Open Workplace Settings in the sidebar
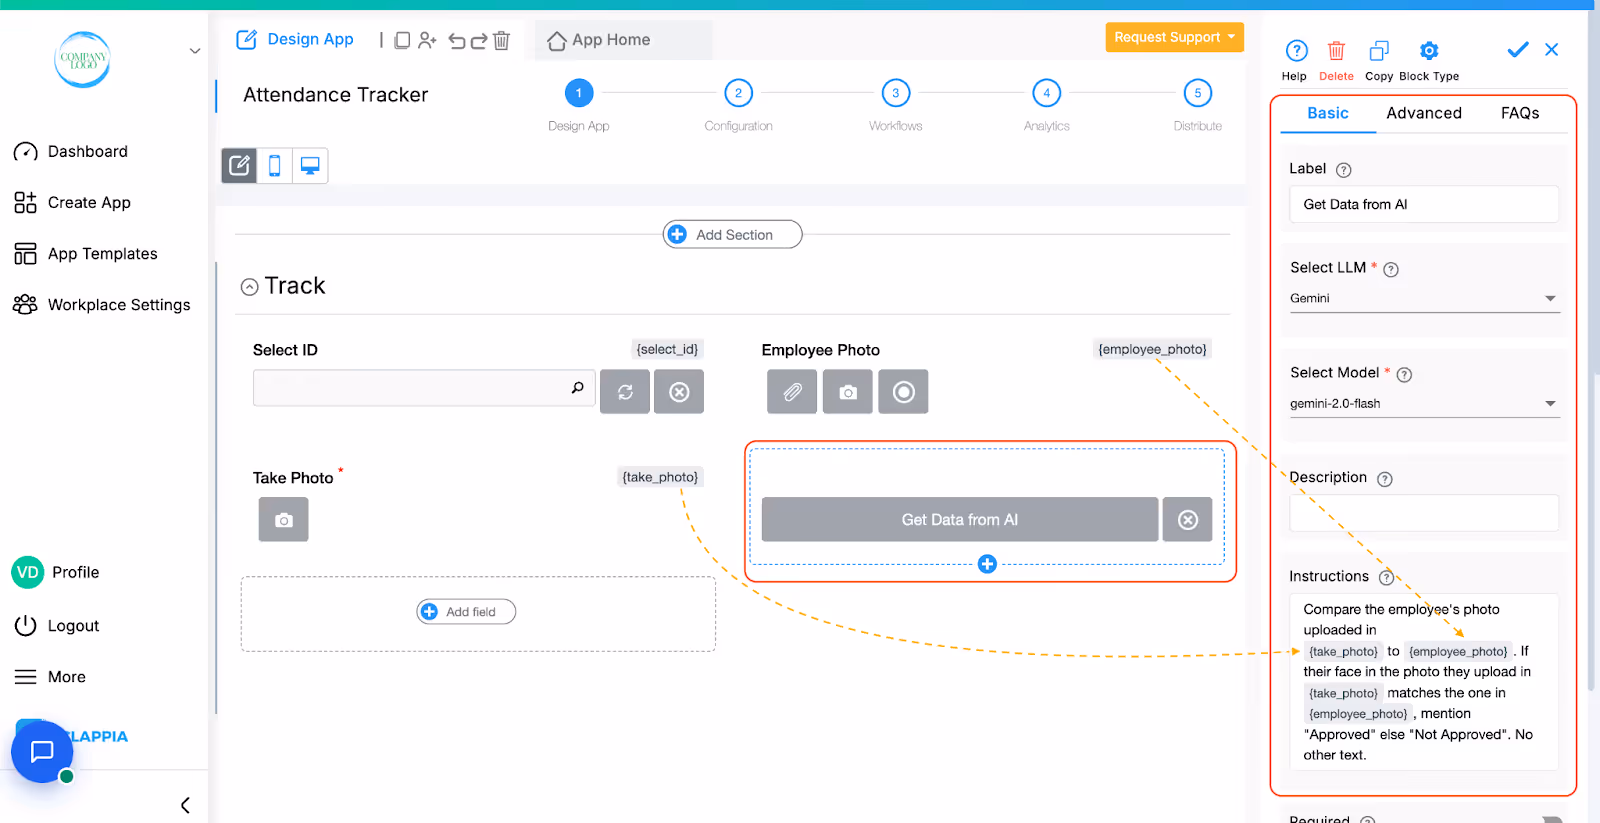 [101, 305]
